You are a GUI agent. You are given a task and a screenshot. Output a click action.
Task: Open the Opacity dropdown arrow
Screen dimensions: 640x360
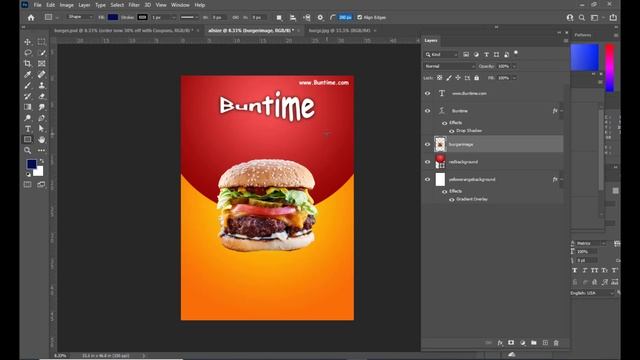click(514, 66)
